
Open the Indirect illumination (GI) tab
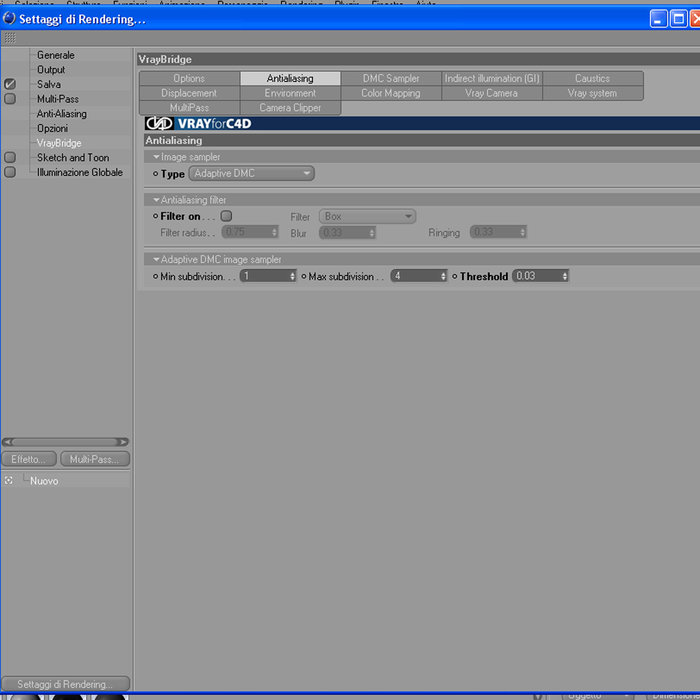(492, 78)
